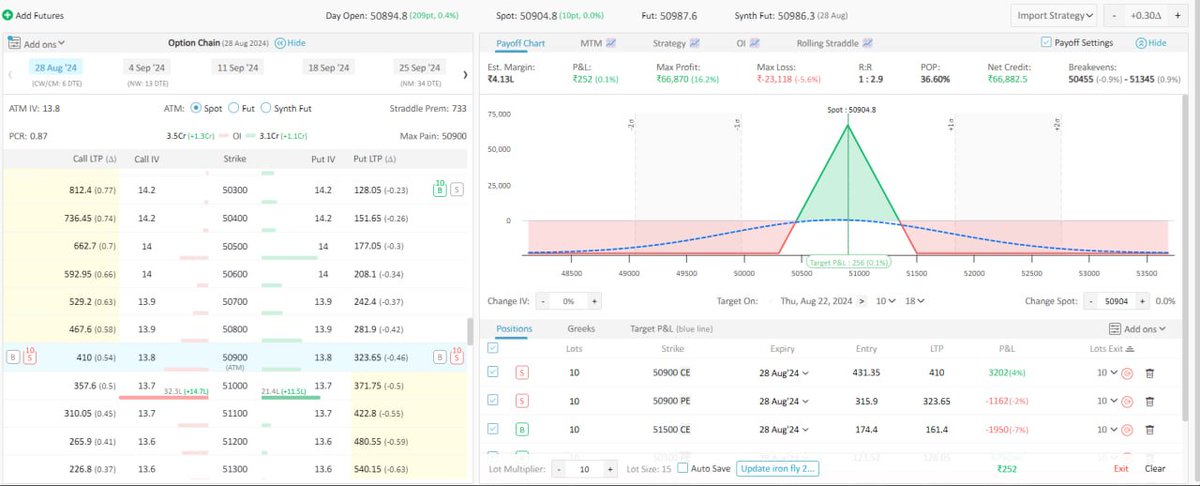Toggle select-all positions checkbox
The image size is (1200, 486).
(x=491, y=348)
